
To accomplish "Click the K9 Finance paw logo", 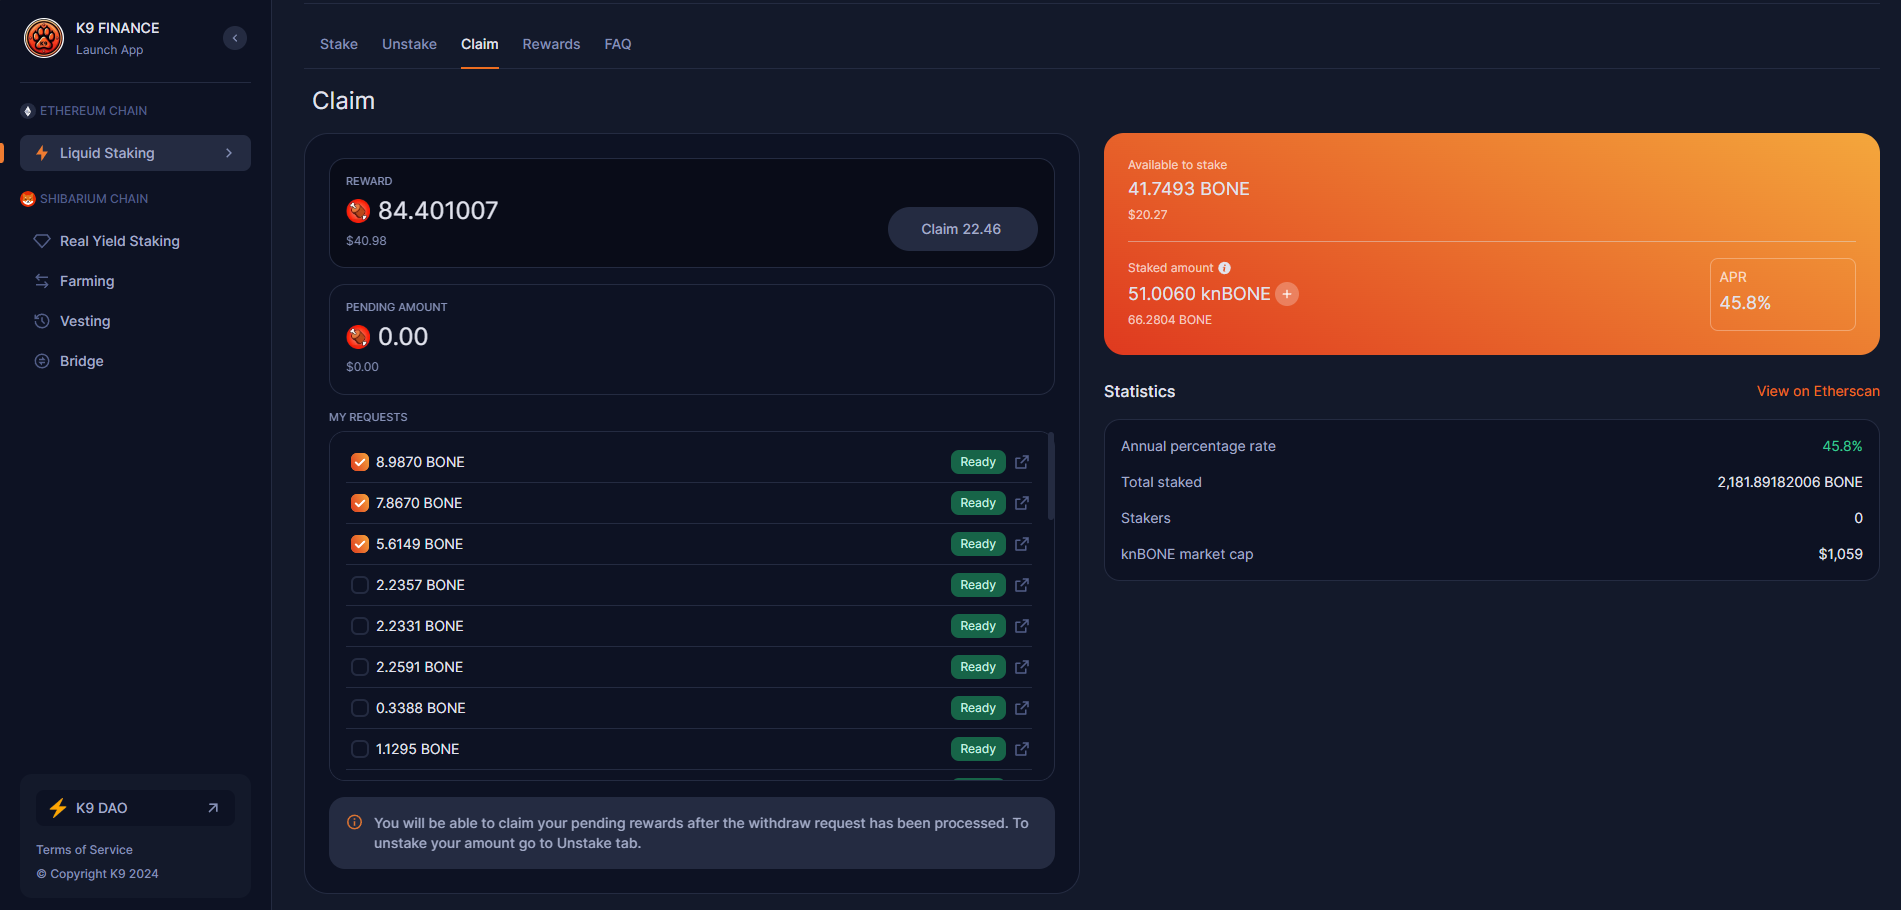I will coord(44,38).
